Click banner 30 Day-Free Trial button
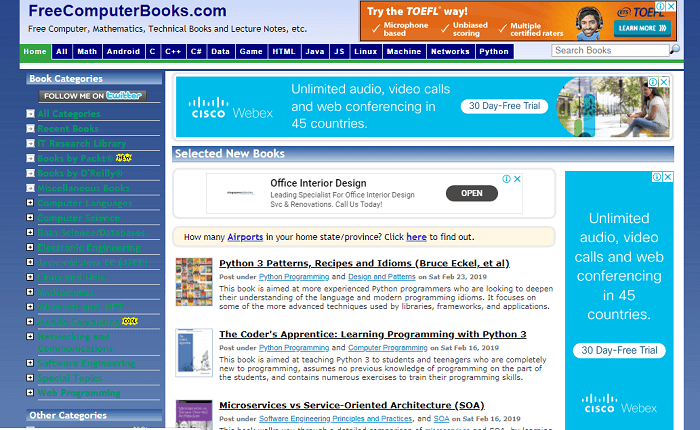Screen dimensions: 700x430 [504, 106]
